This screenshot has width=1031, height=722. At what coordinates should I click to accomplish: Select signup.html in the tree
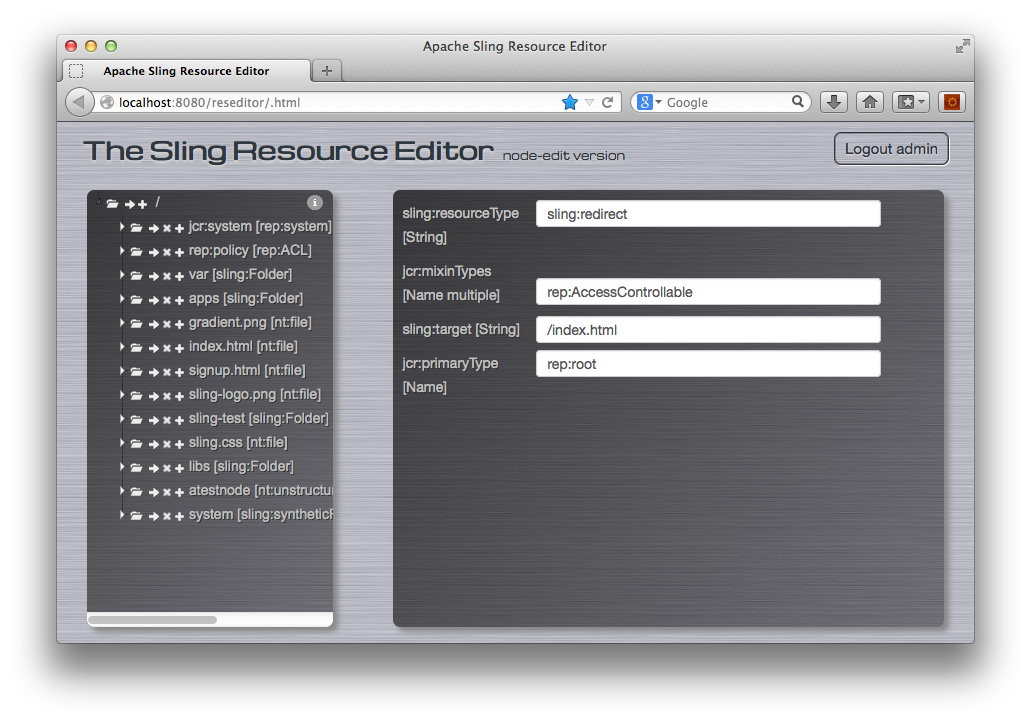tap(246, 371)
